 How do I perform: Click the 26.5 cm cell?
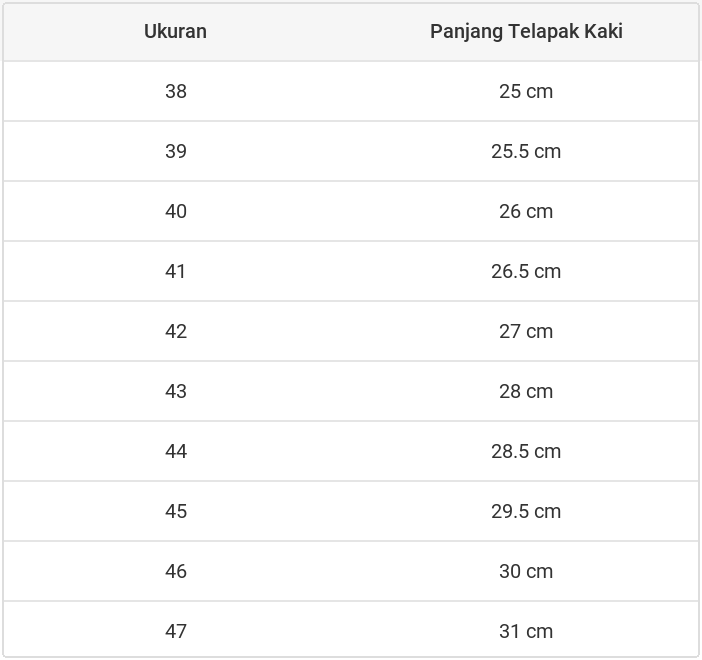click(x=526, y=271)
